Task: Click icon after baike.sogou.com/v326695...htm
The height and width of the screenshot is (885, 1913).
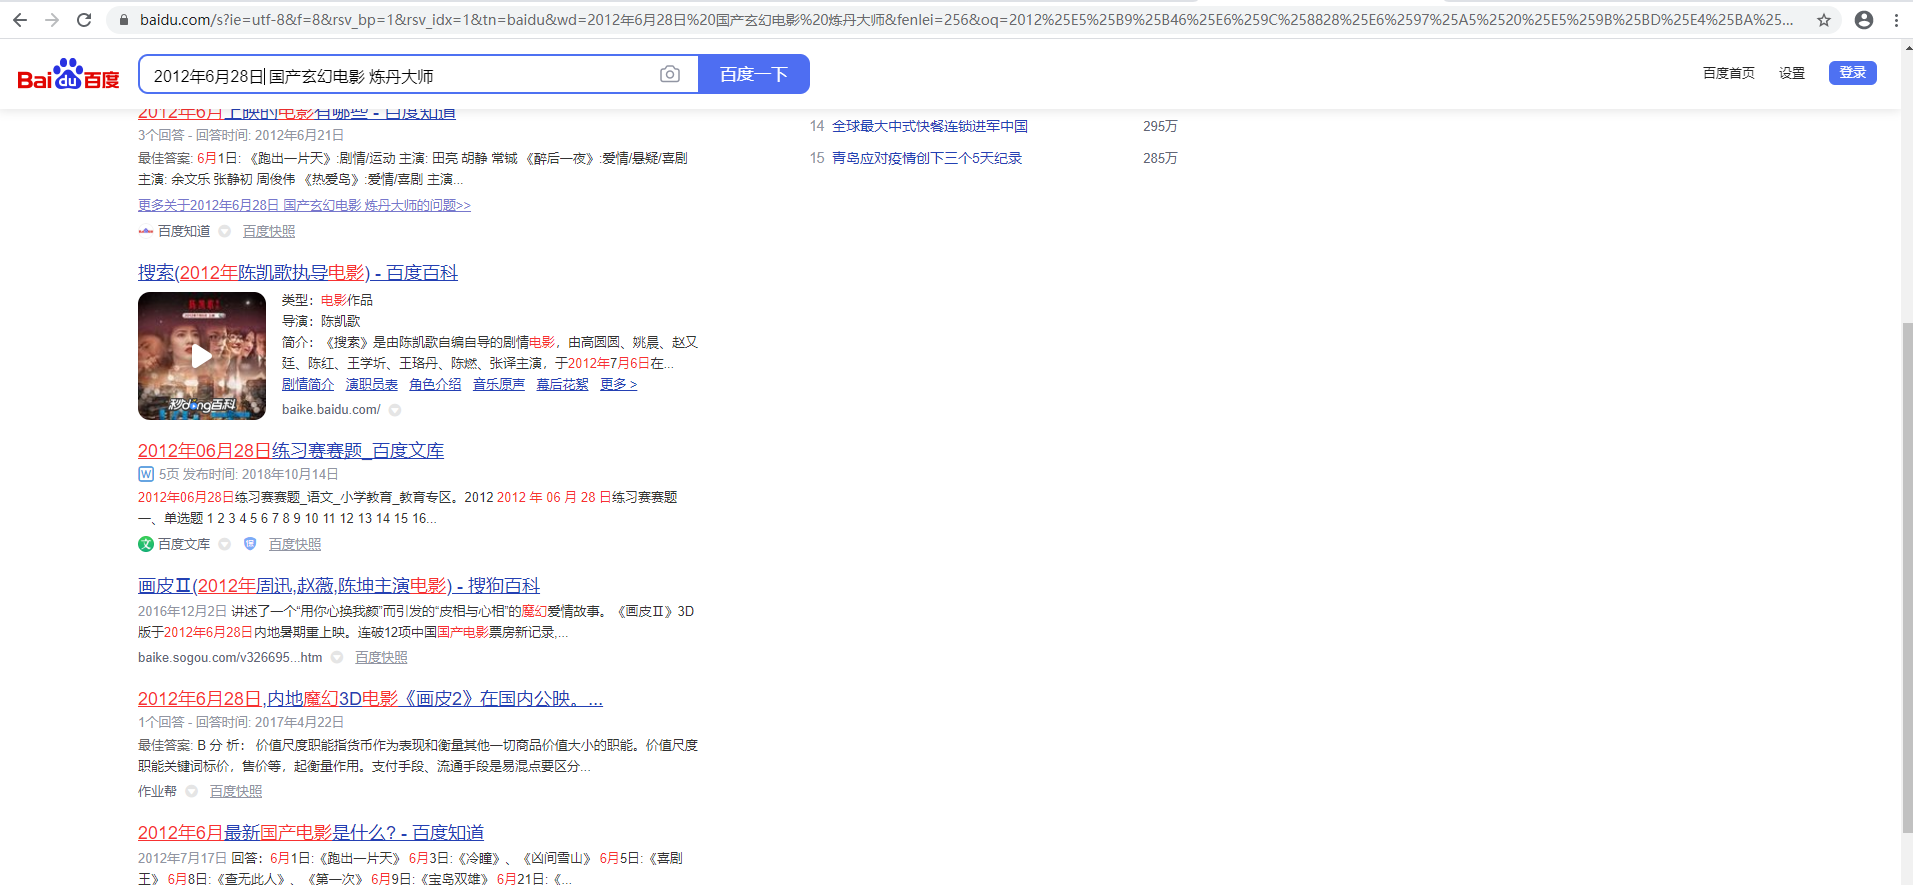Action: click(x=337, y=657)
